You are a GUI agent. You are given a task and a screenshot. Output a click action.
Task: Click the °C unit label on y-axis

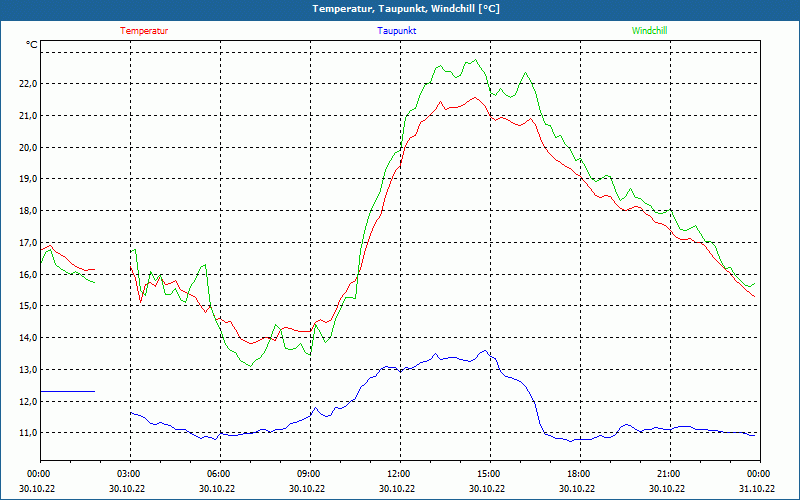point(32,45)
